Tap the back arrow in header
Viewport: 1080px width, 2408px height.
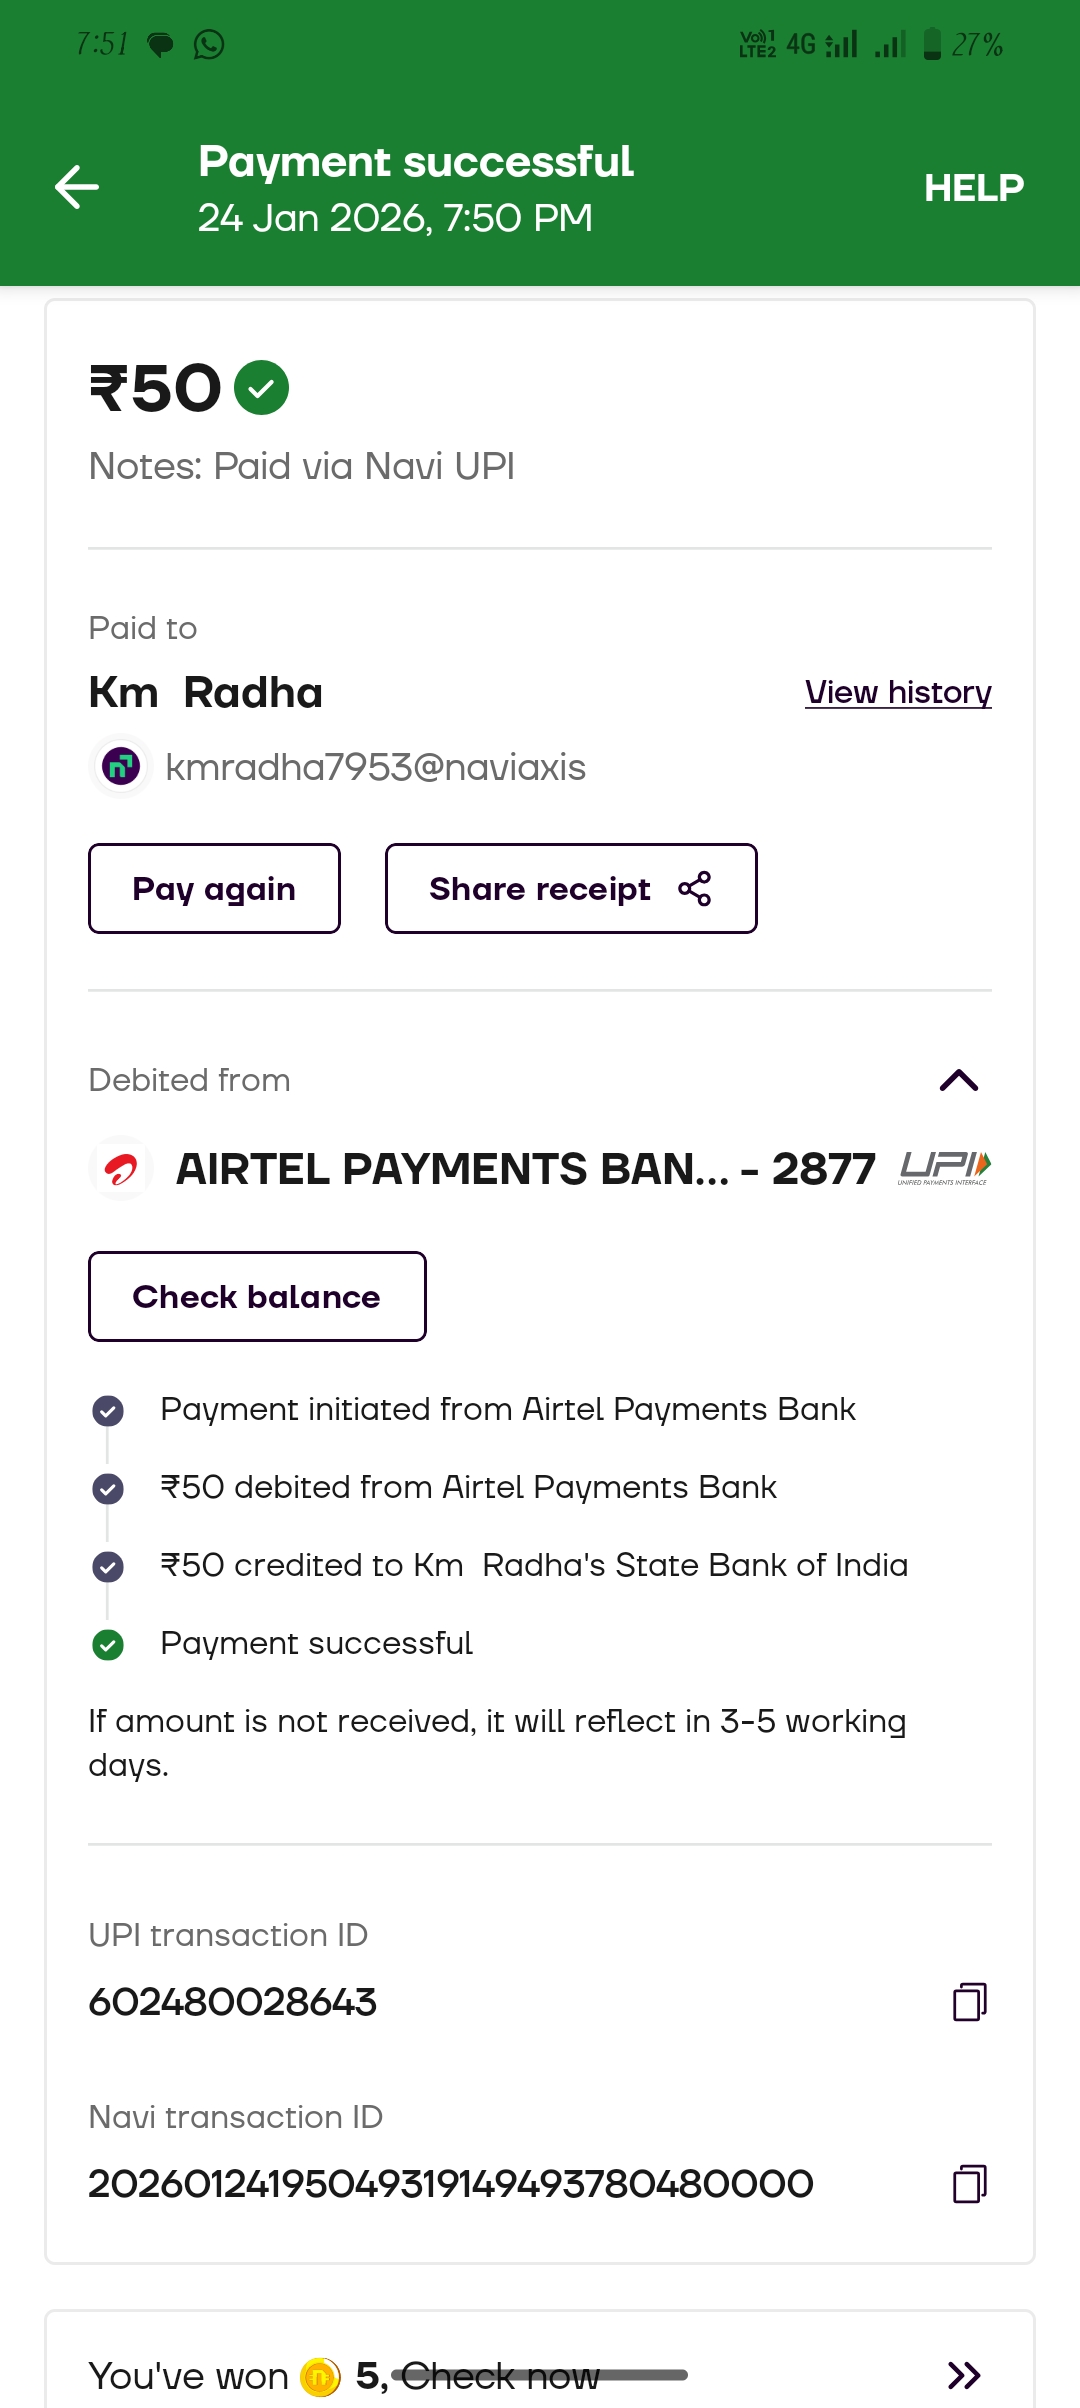coord(77,187)
